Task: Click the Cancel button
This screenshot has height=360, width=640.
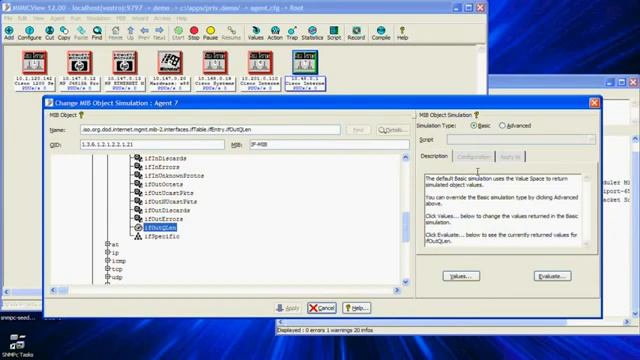Action: [322, 308]
